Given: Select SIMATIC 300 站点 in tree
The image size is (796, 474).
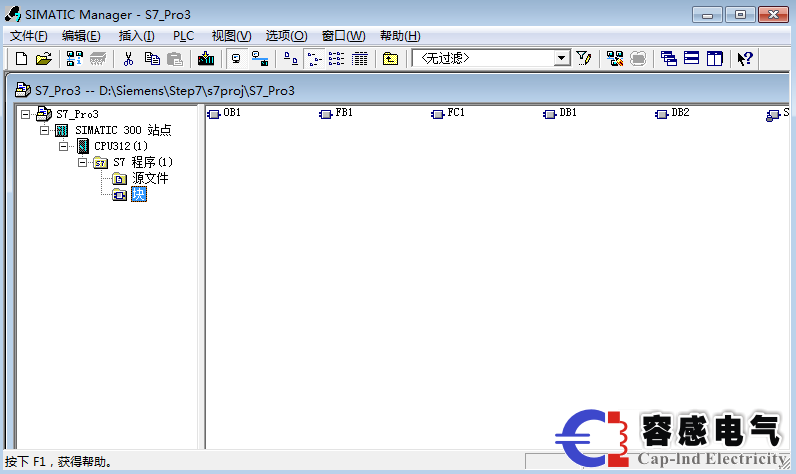Looking at the screenshot, I should 123,130.
